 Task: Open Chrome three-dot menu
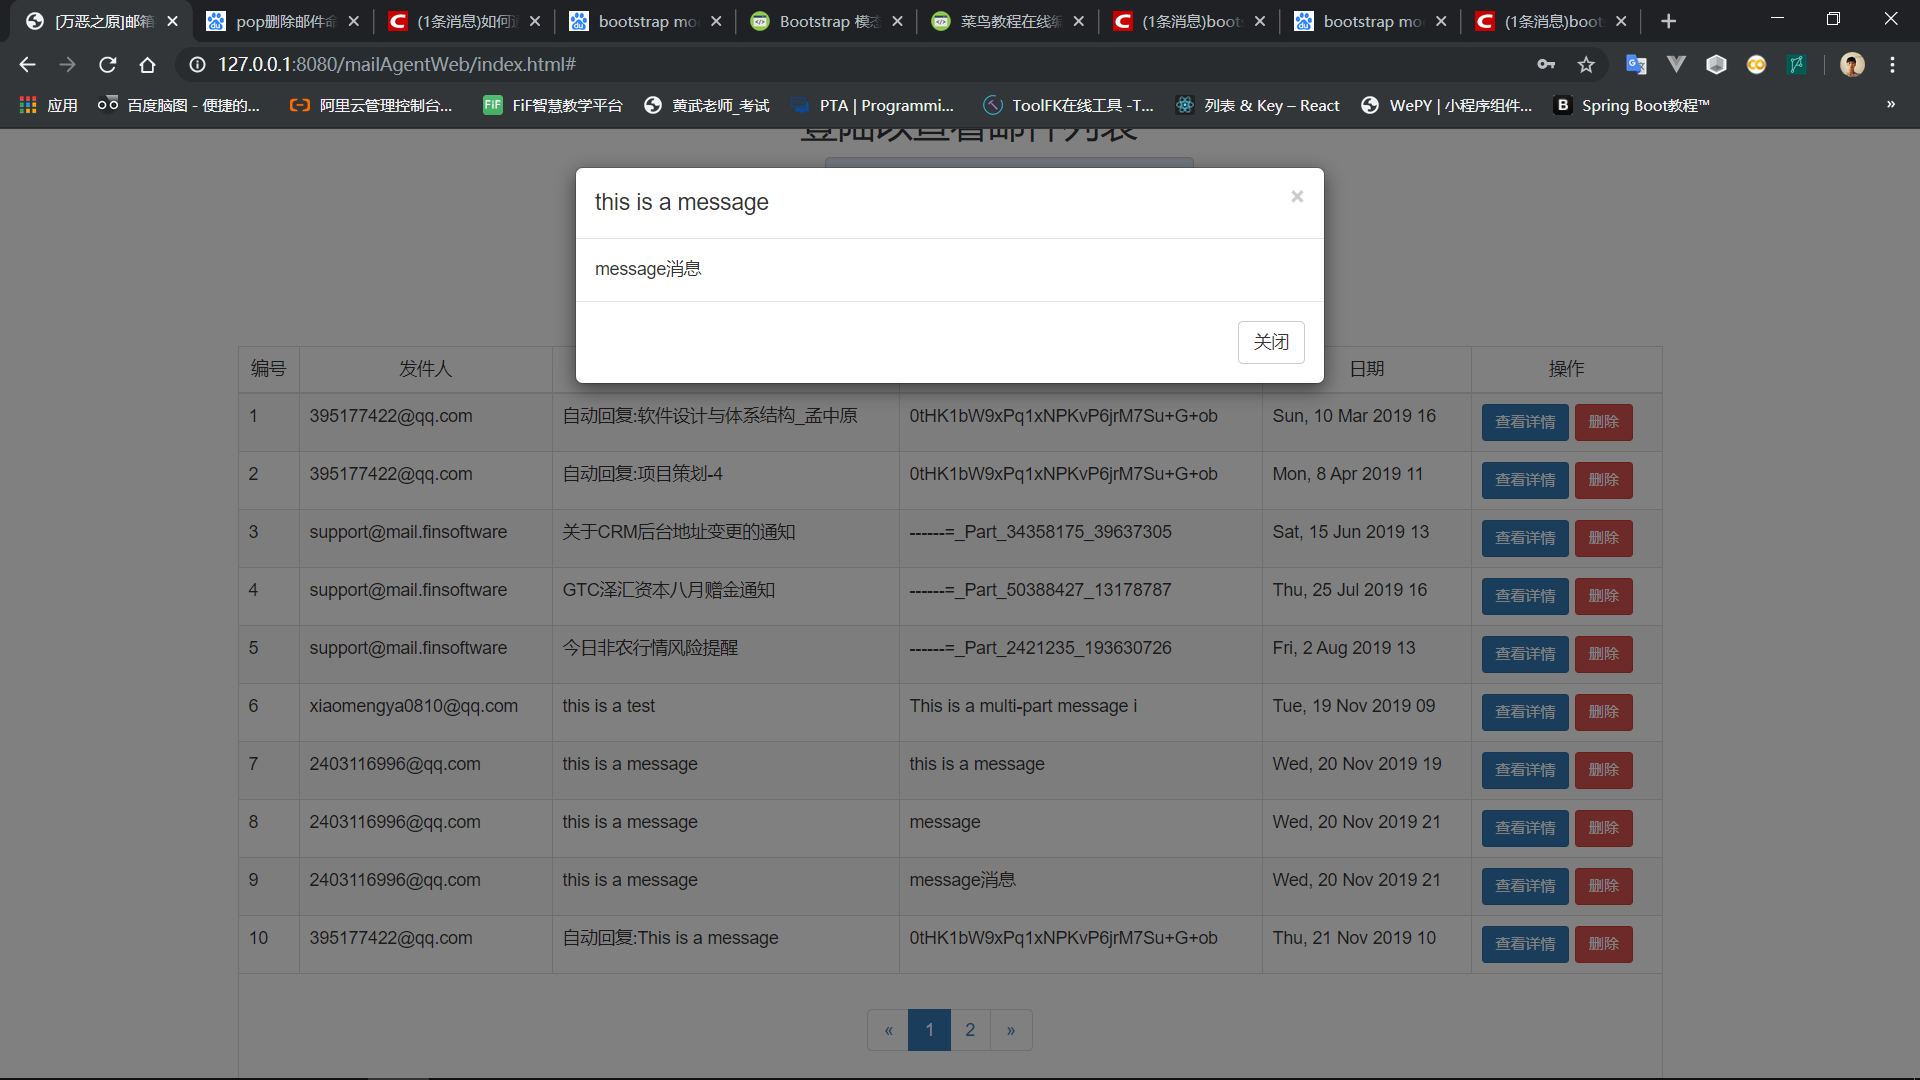[x=1892, y=65]
